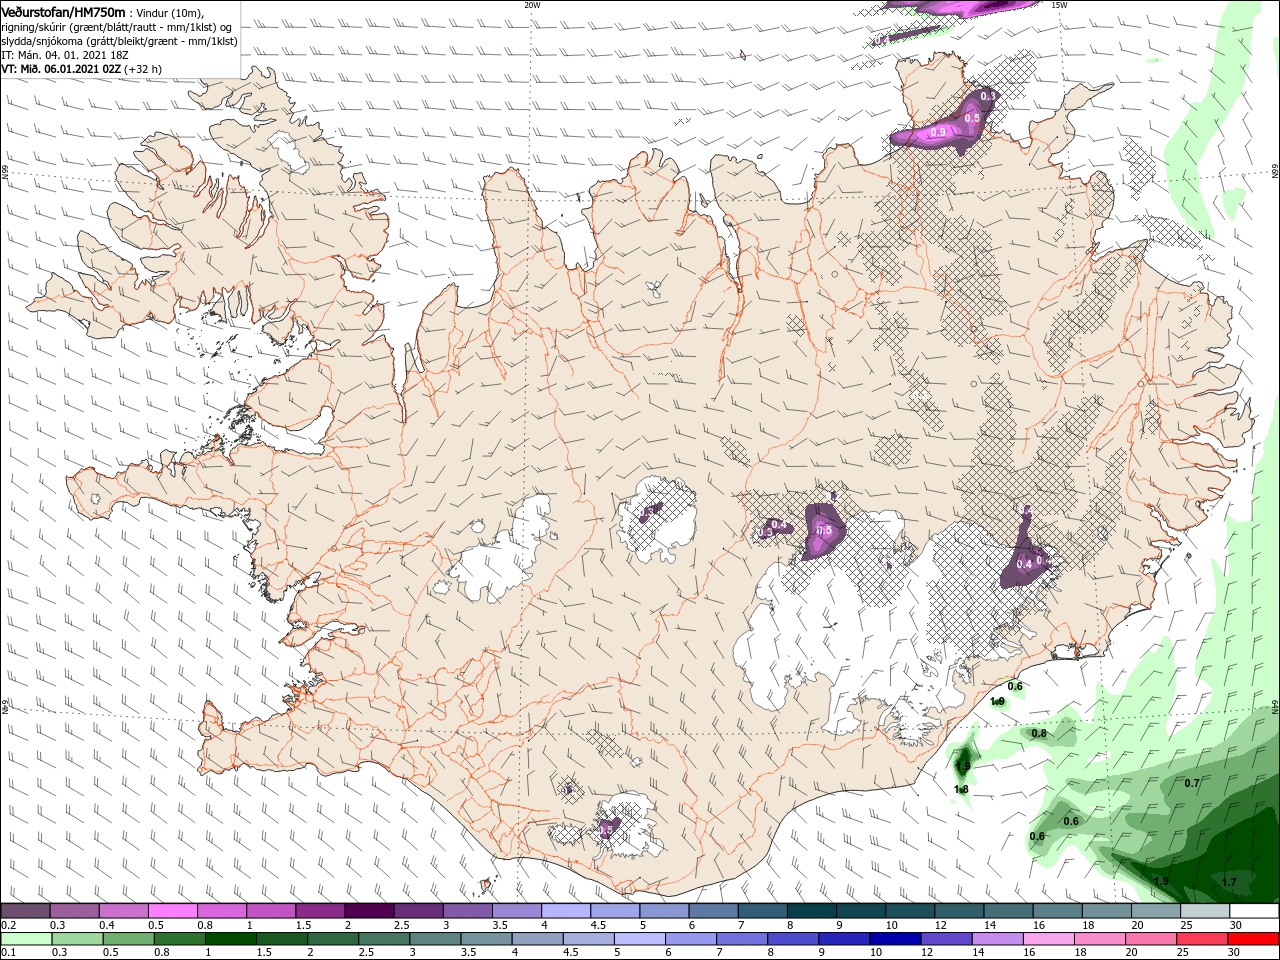Click the 1.5 snow value on the southern glacier
This screenshot has width=1280, height=960.
coord(605,830)
